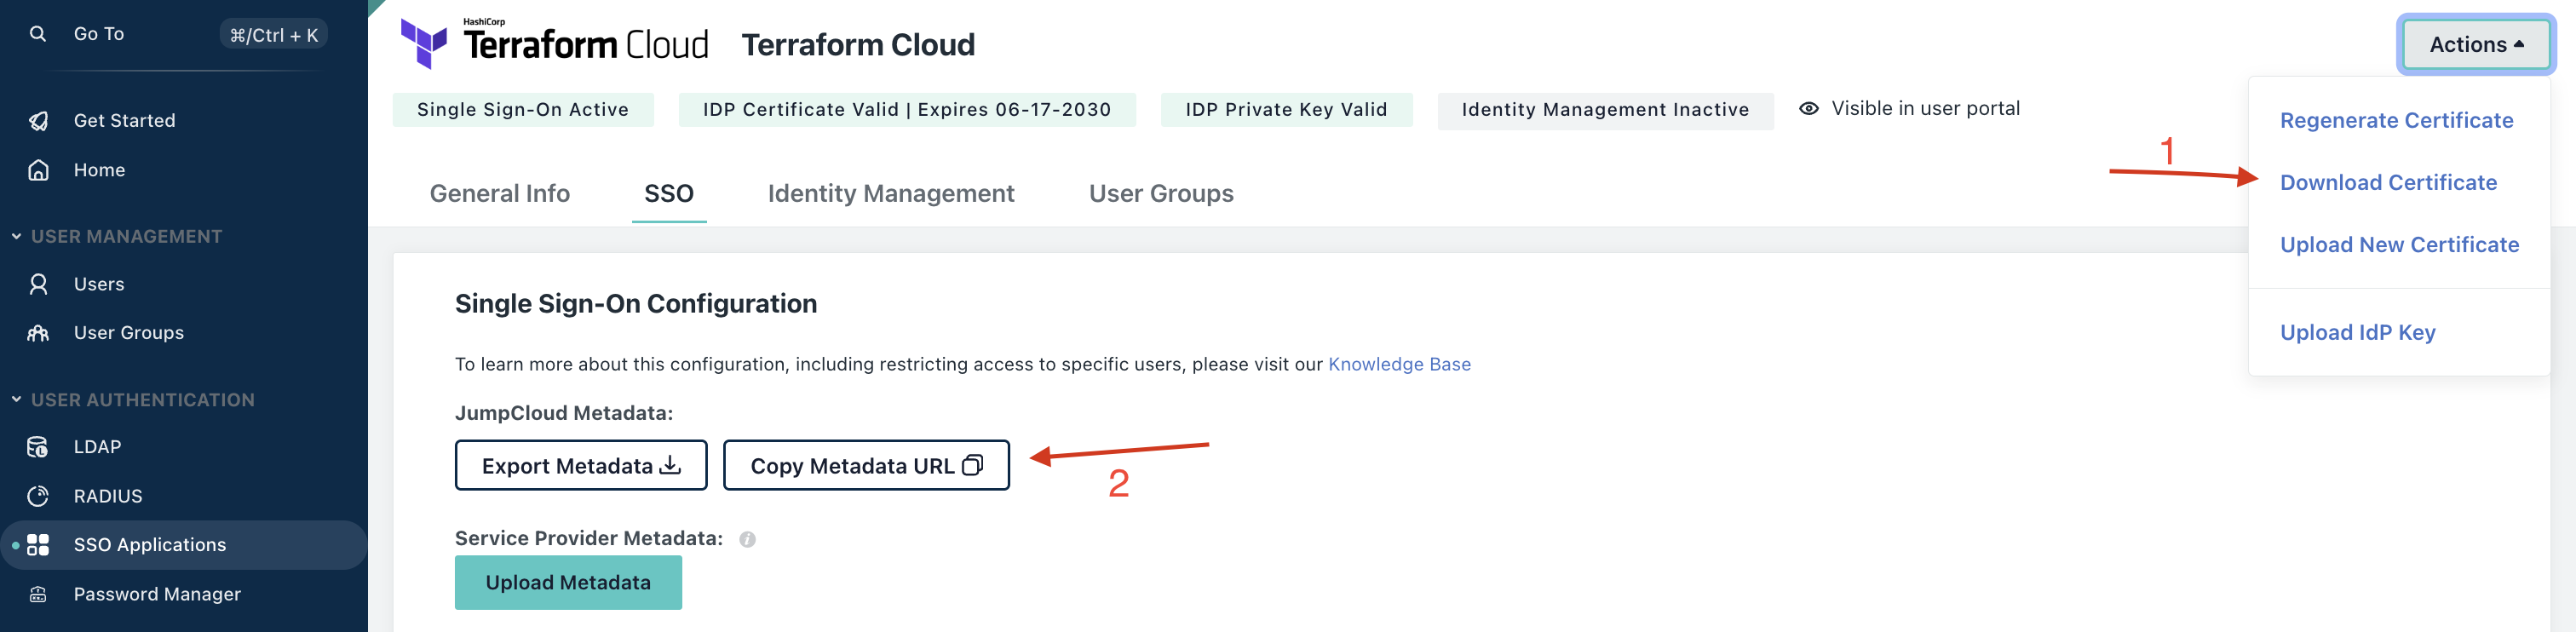
Task: Click the User Groups people icon
Action: point(38,333)
